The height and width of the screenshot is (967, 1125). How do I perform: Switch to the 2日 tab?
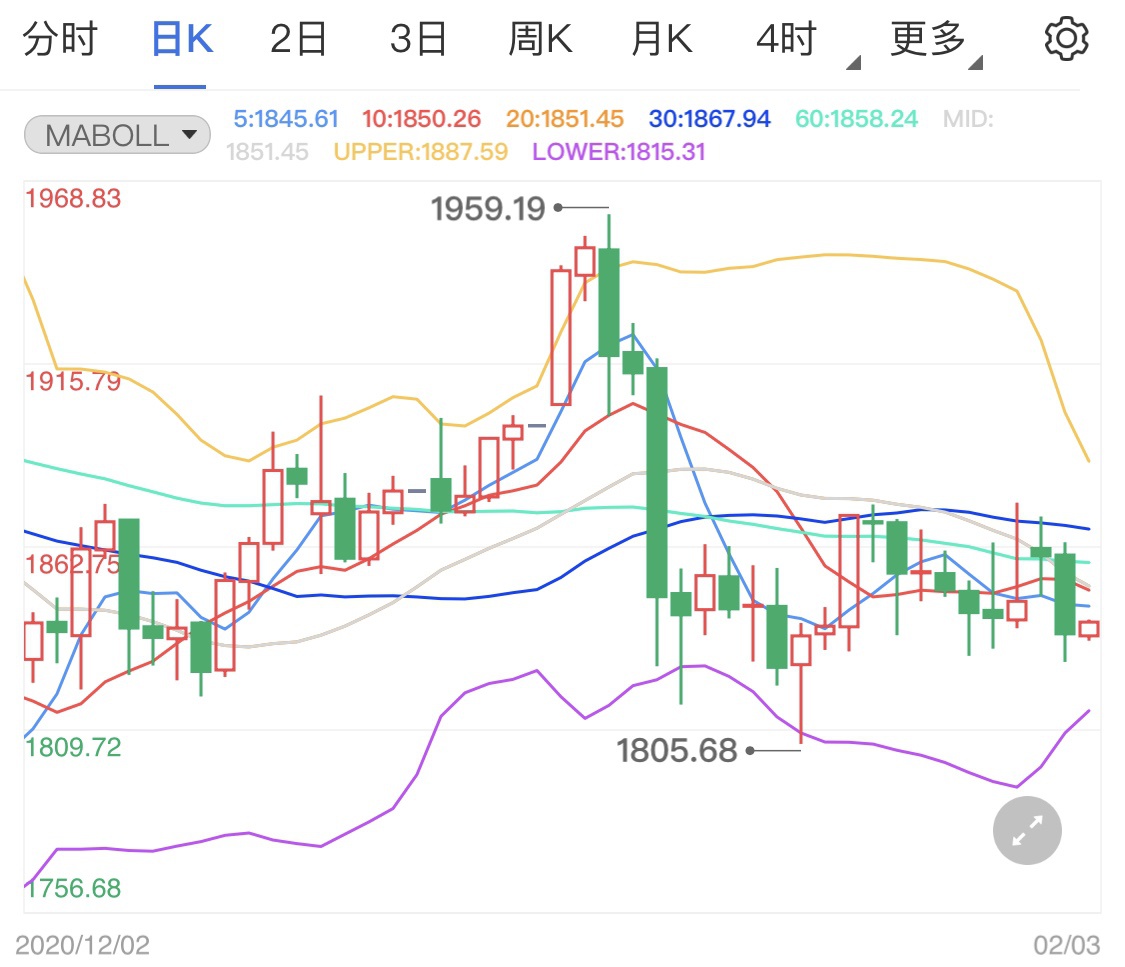pyautogui.click(x=298, y=39)
